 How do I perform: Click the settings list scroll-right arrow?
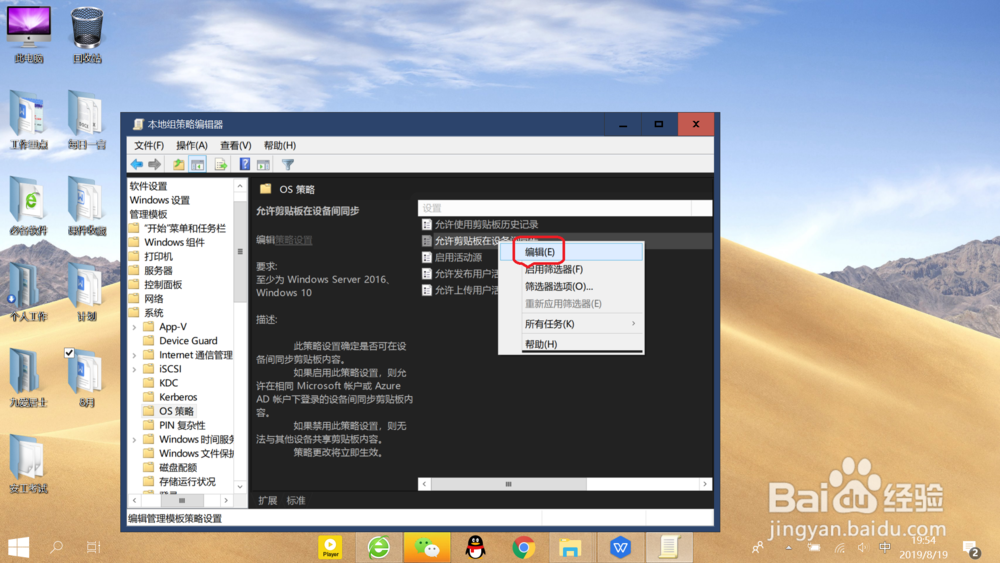click(705, 484)
